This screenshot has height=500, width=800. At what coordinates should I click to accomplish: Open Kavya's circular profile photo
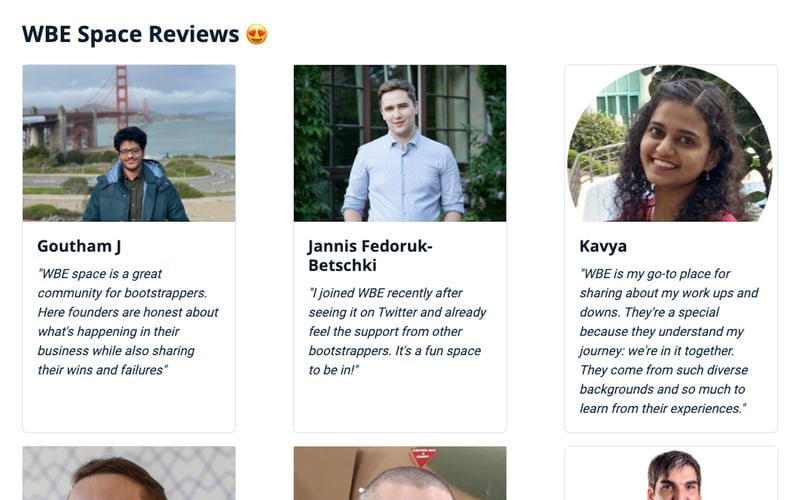click(670, 143)
